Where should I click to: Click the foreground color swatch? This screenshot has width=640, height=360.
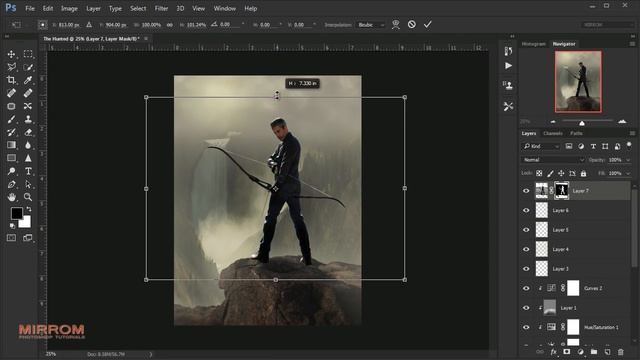click(17, 213)
